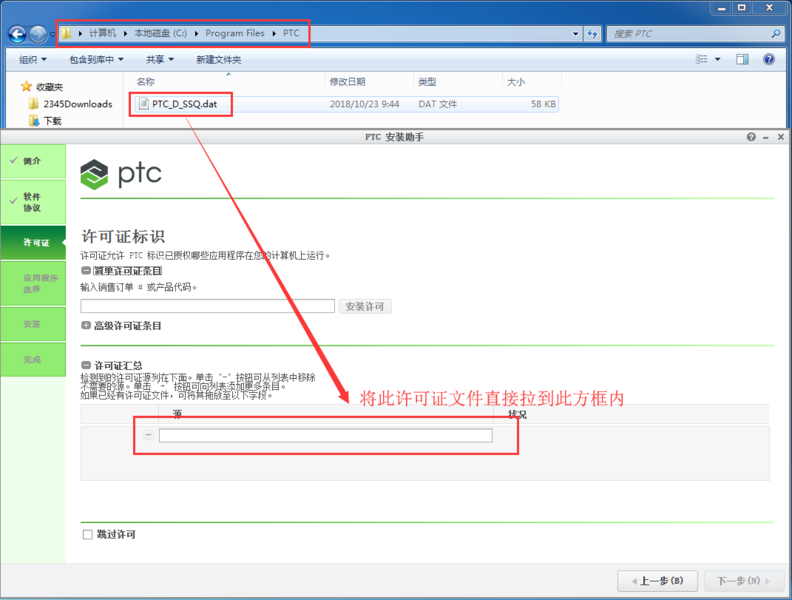The width and height of the screenshot is (792, 600).
Task: Click 新建文件夹 in Explorer toolbar
Action: click(219, 60)
